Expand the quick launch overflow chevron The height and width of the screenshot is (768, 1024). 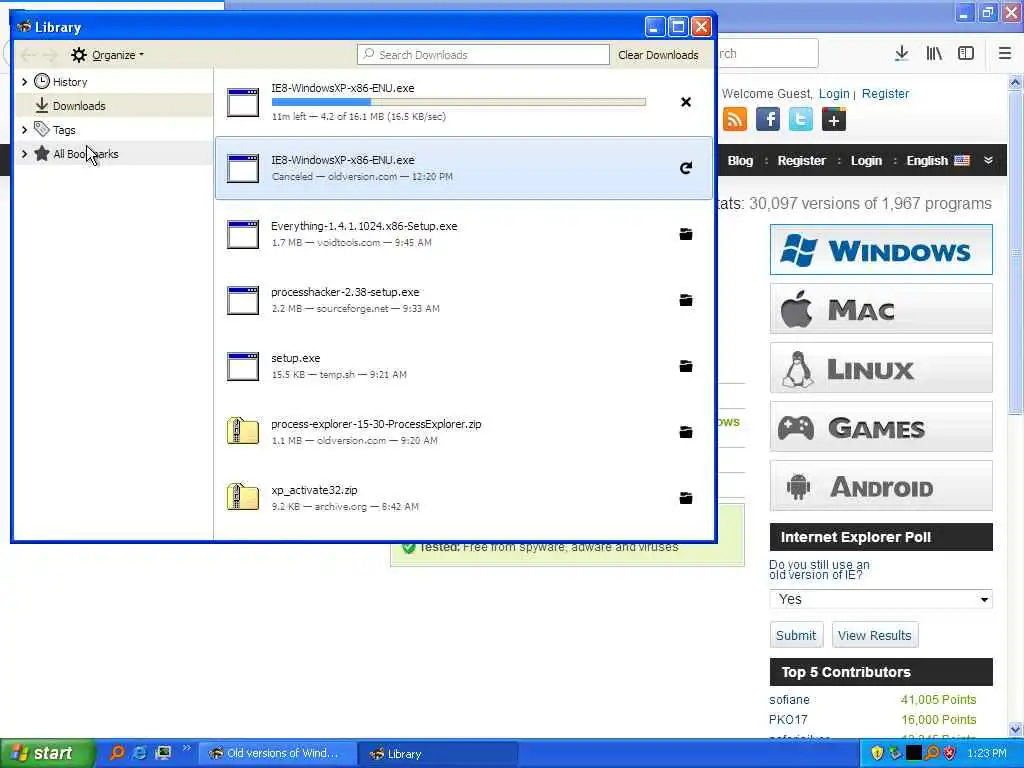pyautogui.click(x=187, y=748)
